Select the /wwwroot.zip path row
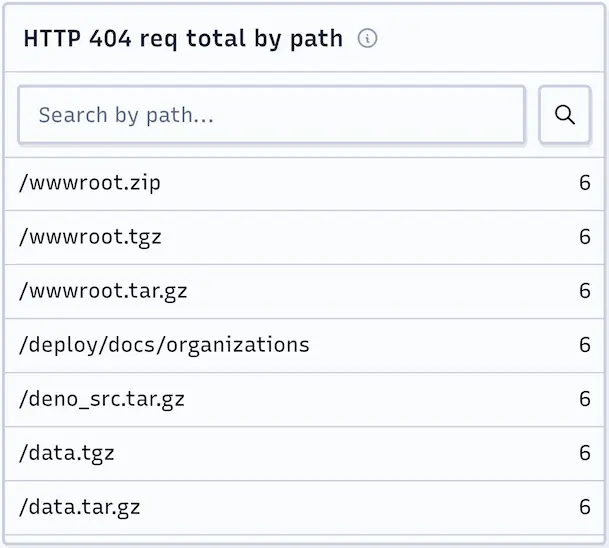 90,183
